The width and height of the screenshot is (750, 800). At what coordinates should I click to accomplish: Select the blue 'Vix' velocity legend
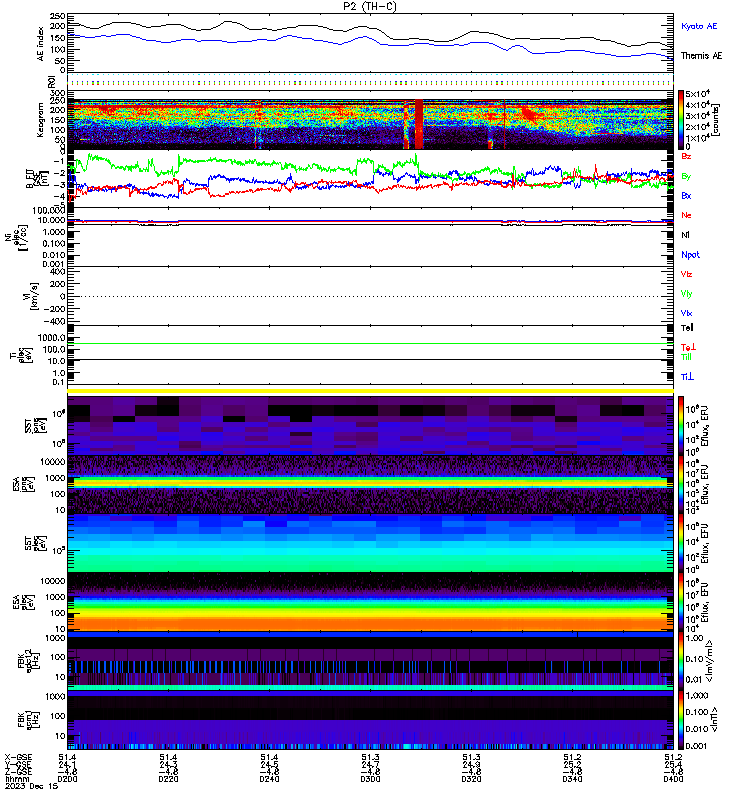pos(686,313)
